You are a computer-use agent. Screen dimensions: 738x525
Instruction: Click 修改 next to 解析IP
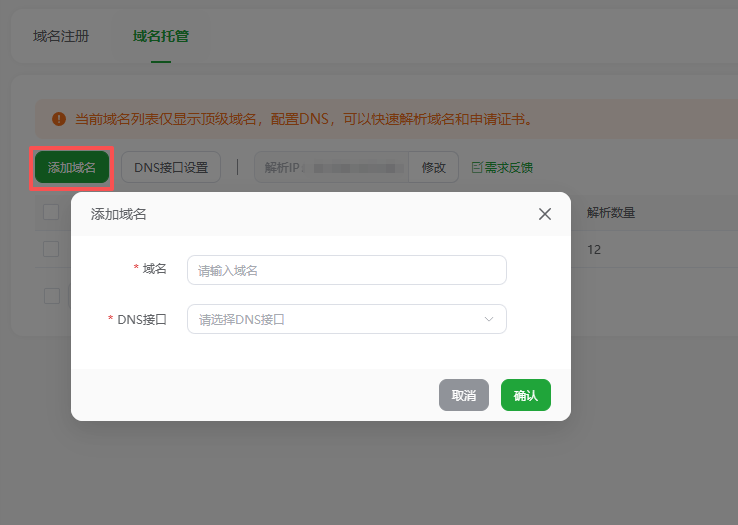click(433, 168)
